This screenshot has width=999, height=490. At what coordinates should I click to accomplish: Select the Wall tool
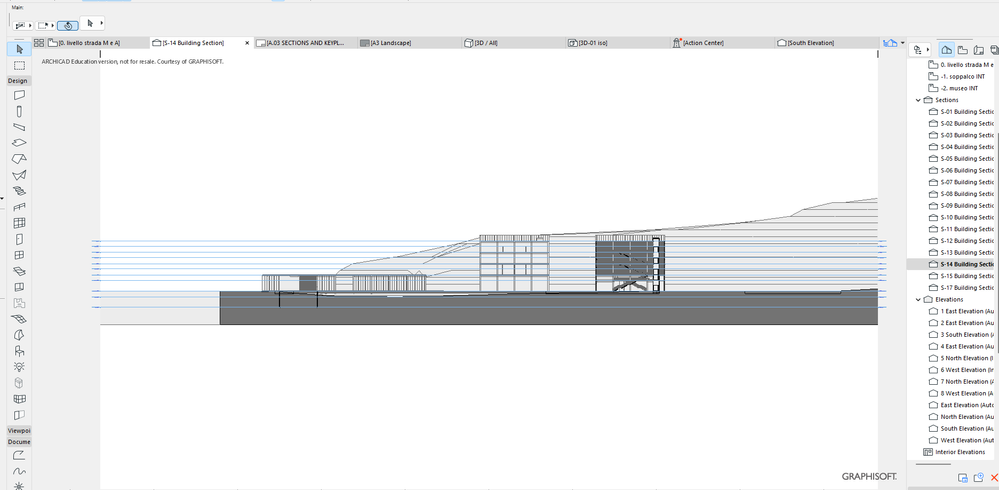click(19, 95)
